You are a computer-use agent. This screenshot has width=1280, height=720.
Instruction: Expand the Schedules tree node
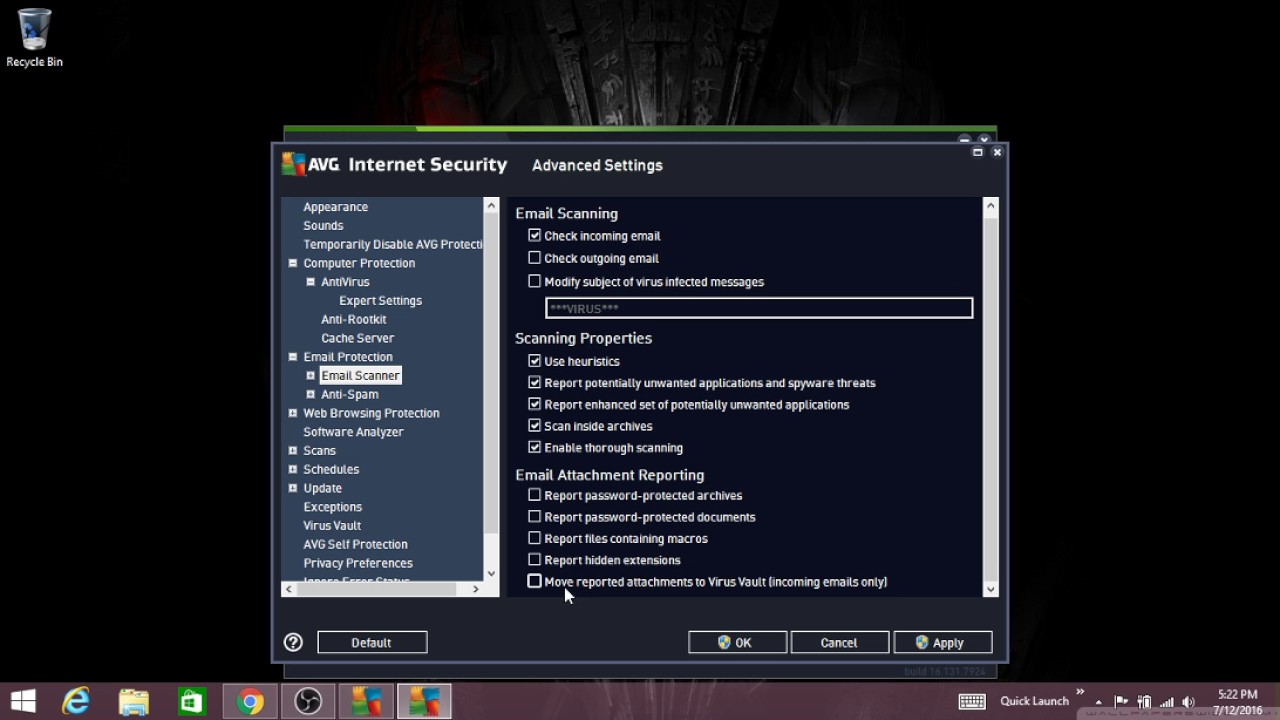click(293, 469)
